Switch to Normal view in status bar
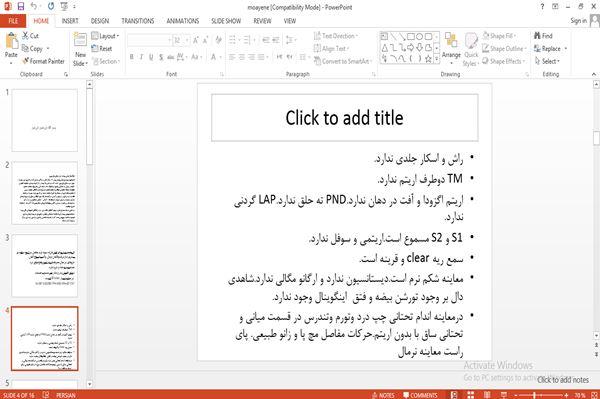Screen dimensions: 600x399 click(x=454, y=395)
